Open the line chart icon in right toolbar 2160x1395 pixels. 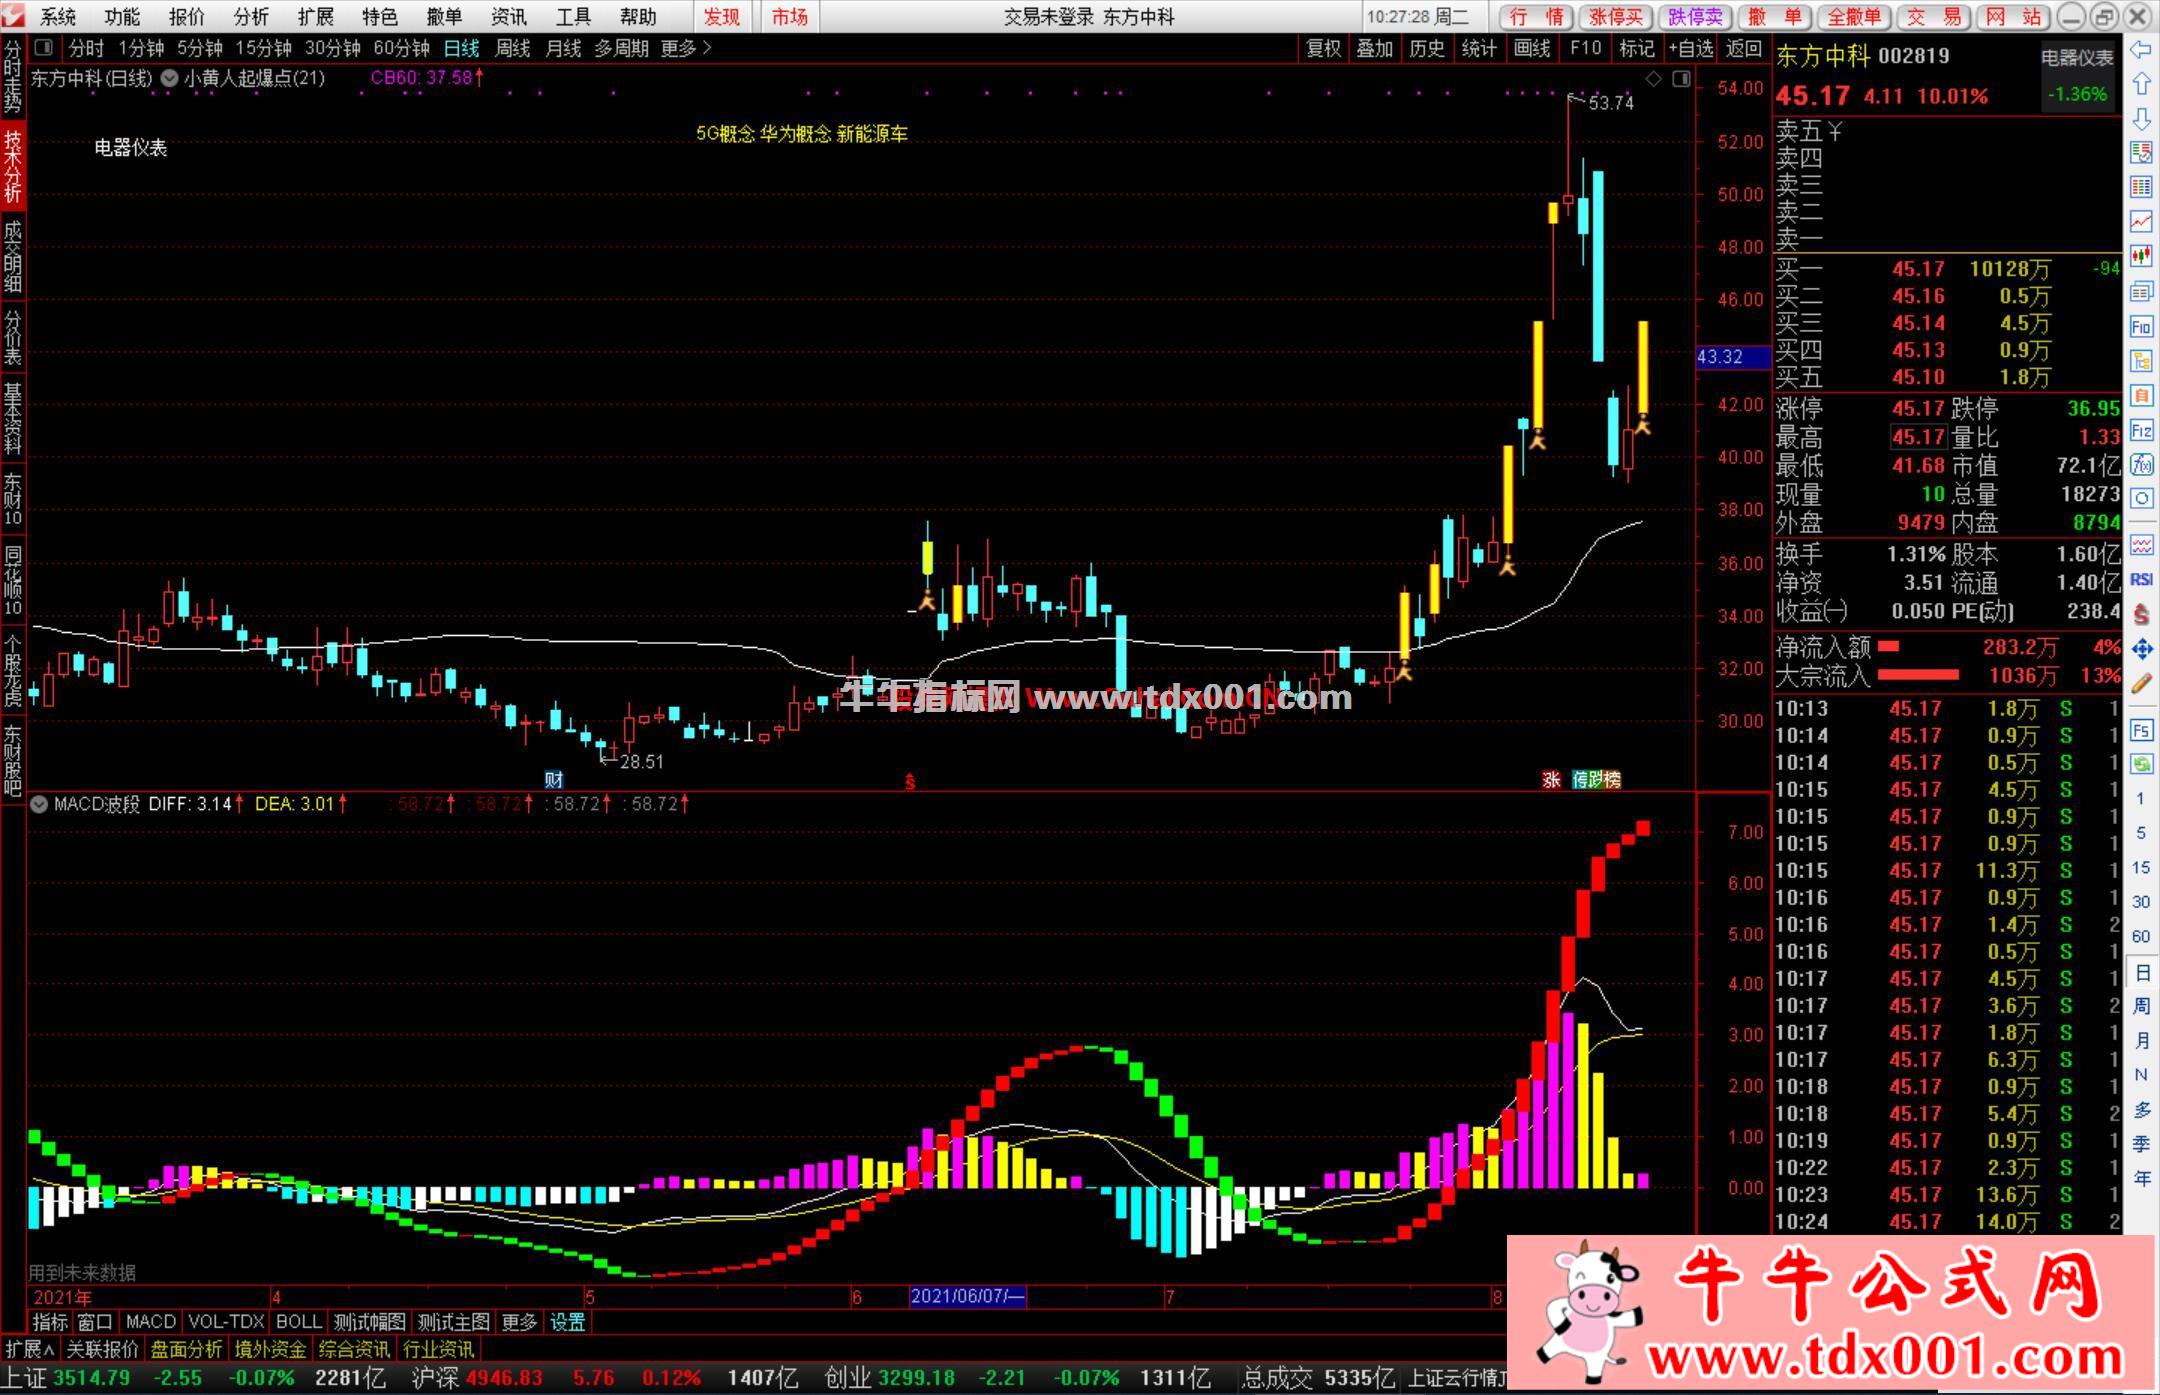[2141, 221]
